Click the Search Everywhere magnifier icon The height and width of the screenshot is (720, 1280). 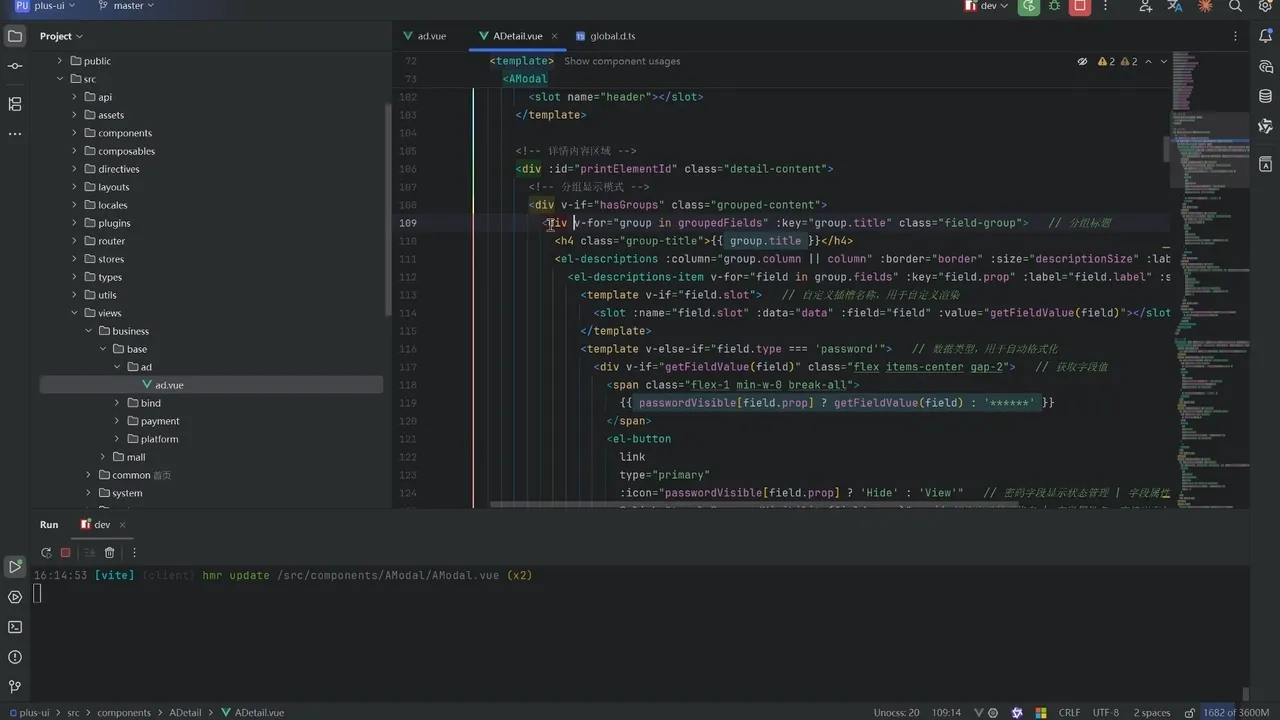(1235, 6)
